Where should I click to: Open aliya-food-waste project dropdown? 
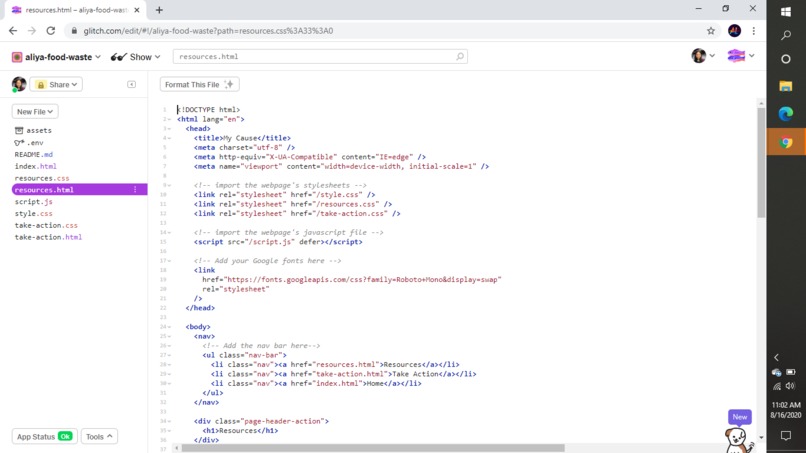click(x=57, y=57)
